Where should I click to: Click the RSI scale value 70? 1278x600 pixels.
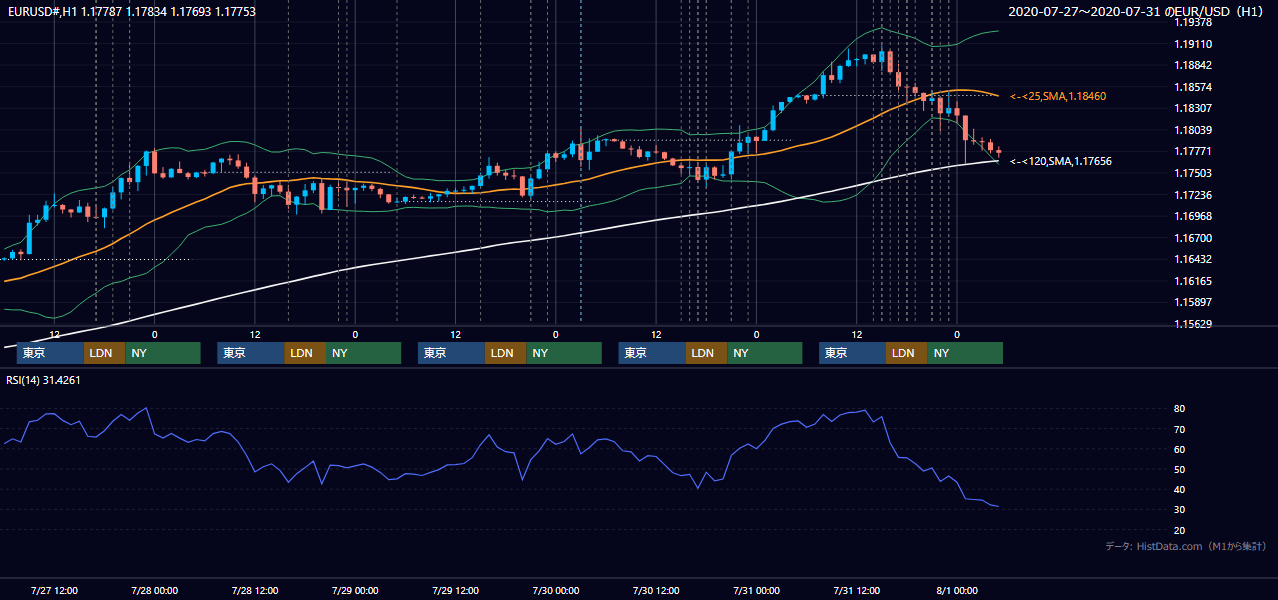[1179, 429]
